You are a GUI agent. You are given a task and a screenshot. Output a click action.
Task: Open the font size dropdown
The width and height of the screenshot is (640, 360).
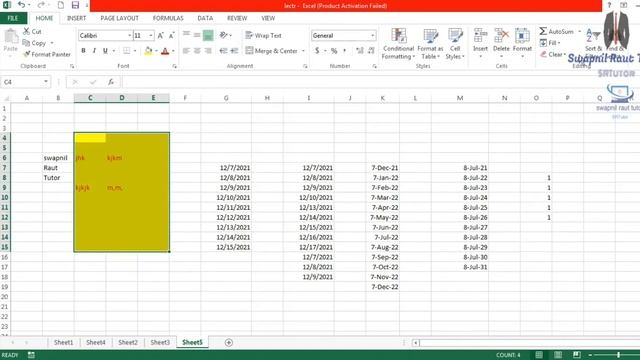click(x=151, y=36)
